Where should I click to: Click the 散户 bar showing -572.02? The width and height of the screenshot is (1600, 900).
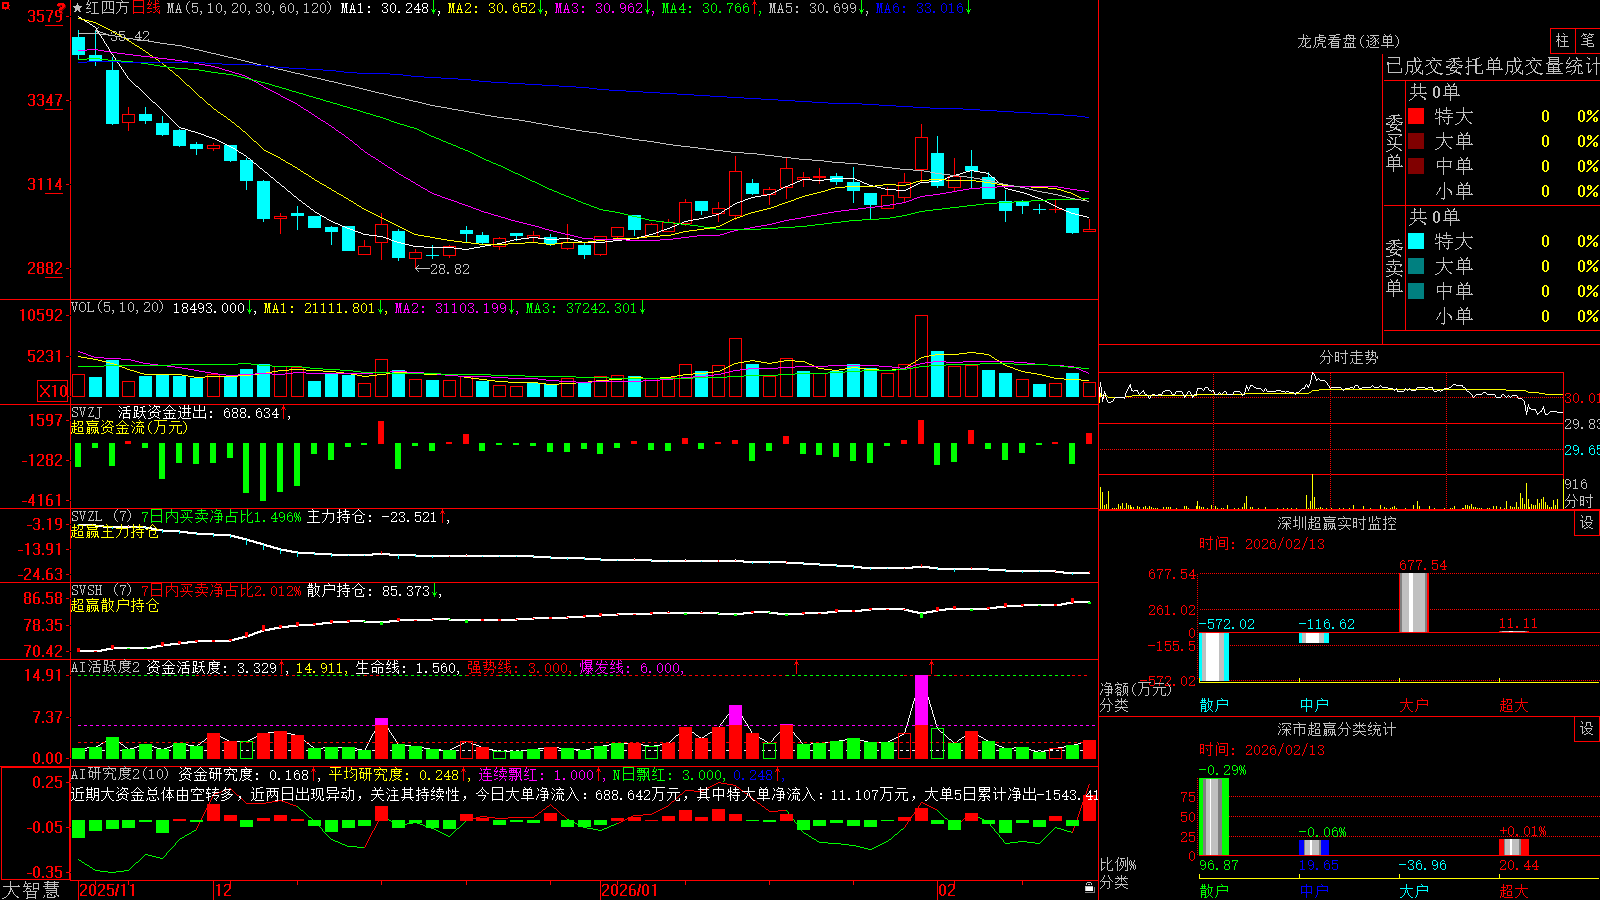coord(1214,657)
